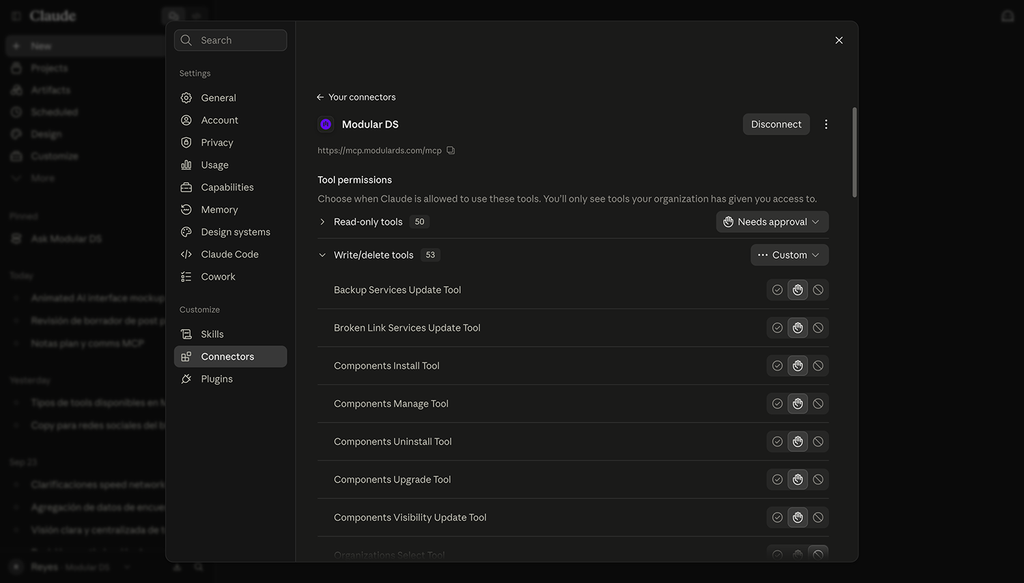Viewport: 1024px width, 583px height.
Task: Click the Read-only tools count 50
Action: 419,222
